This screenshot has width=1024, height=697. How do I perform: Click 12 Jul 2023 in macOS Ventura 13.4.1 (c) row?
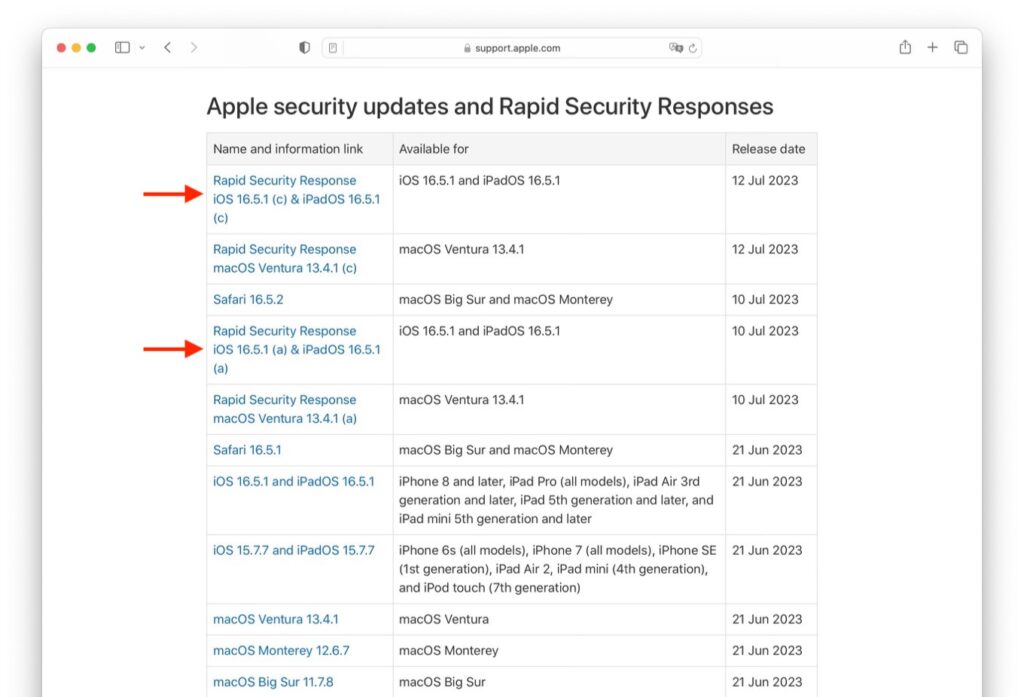point(765,249)
